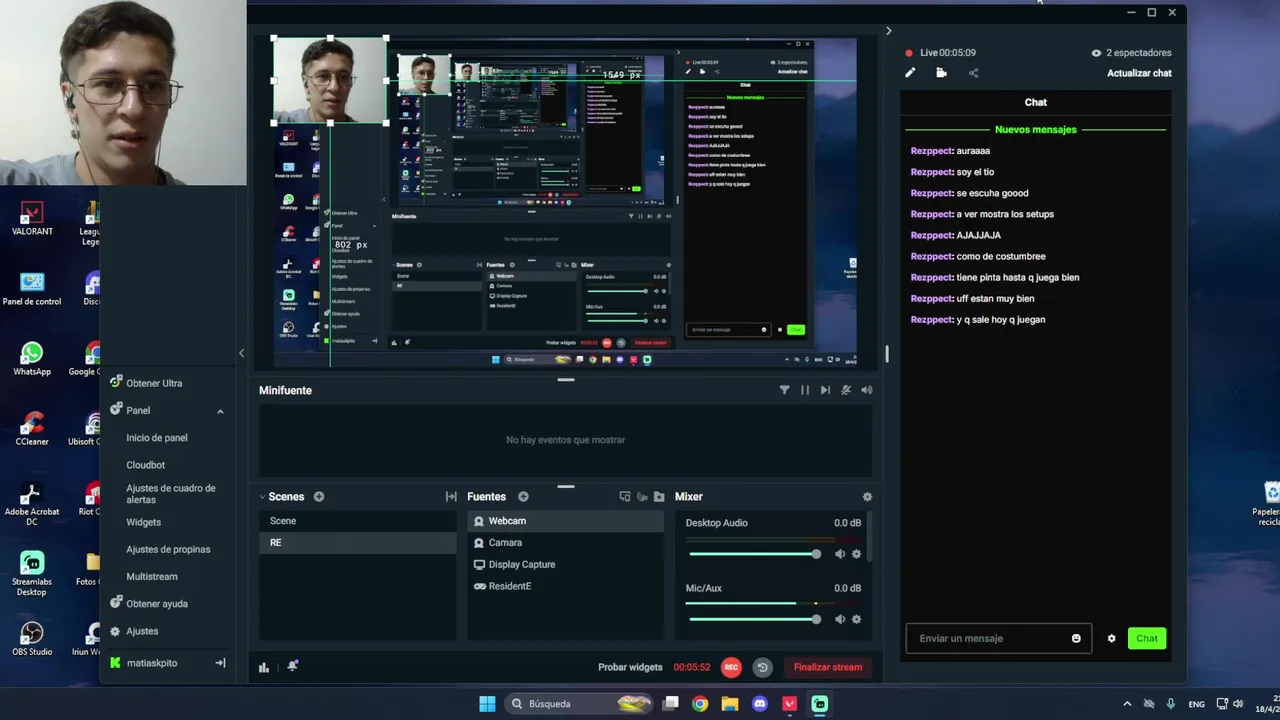Skip the current alert in Minifuente

click(x=825, y=390)
